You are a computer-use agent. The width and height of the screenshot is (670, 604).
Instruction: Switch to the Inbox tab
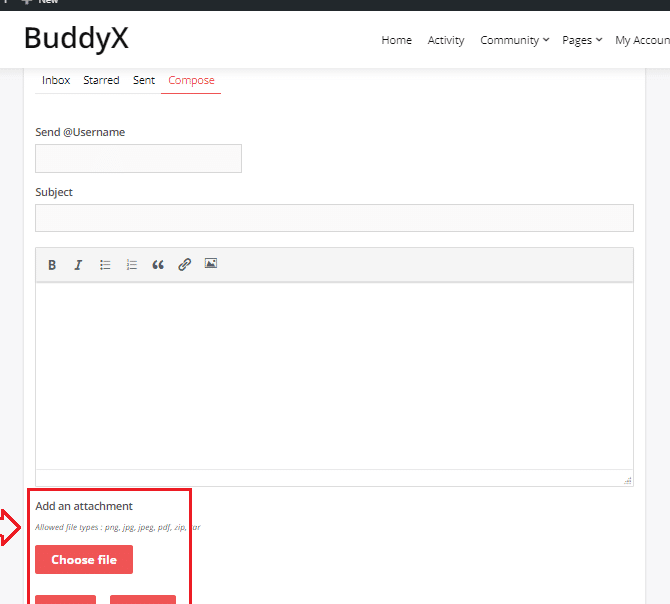tap(56, 80)
